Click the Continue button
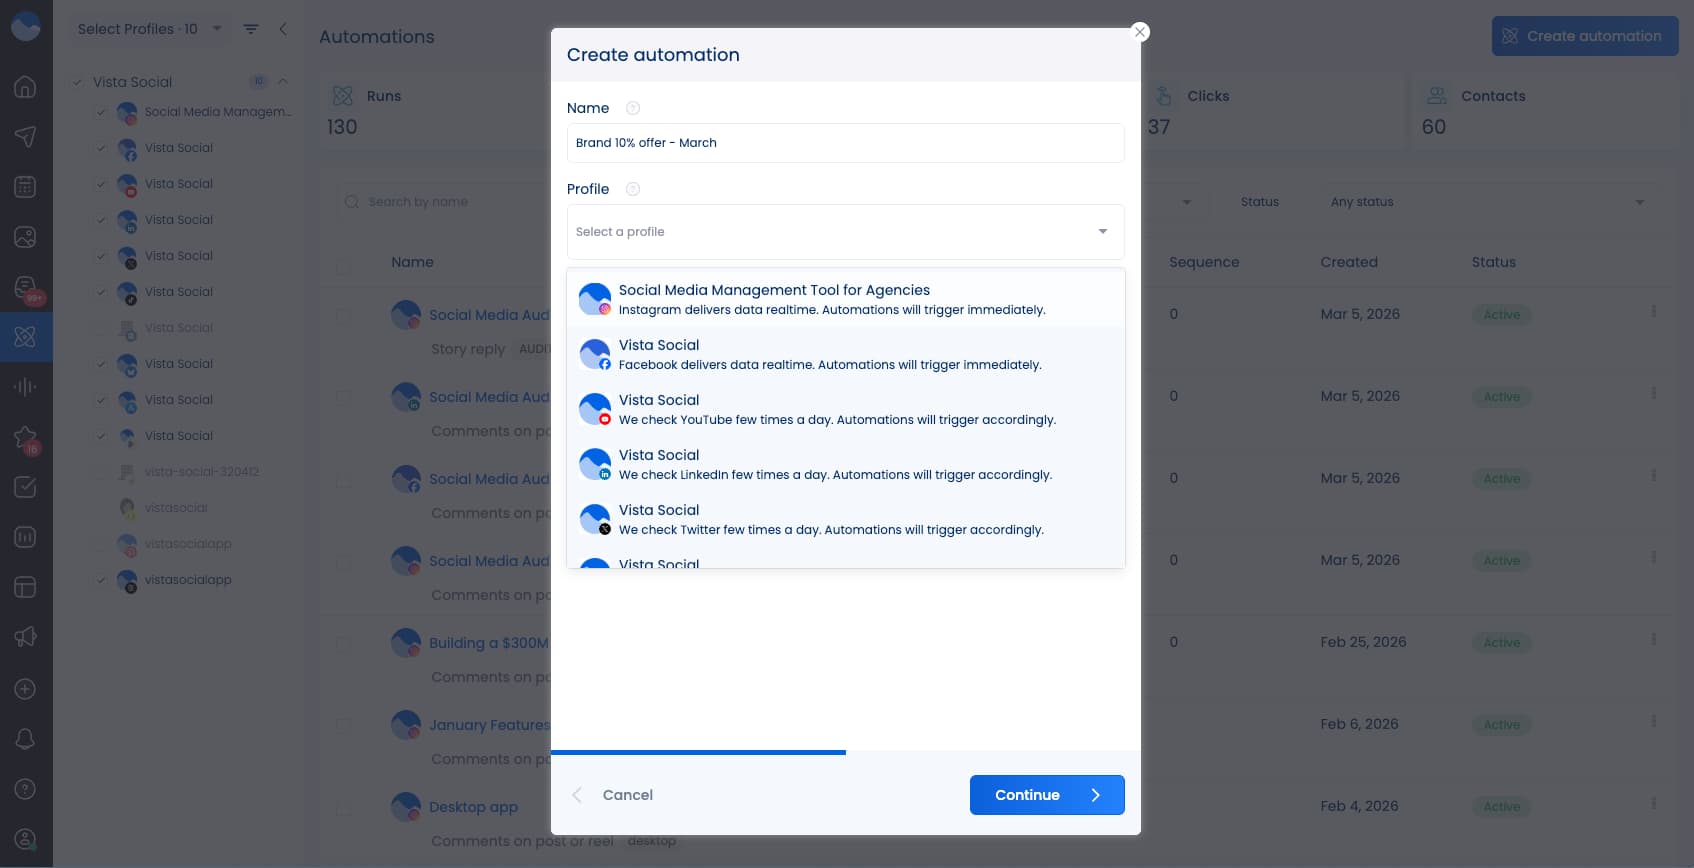 point(1047,795)
